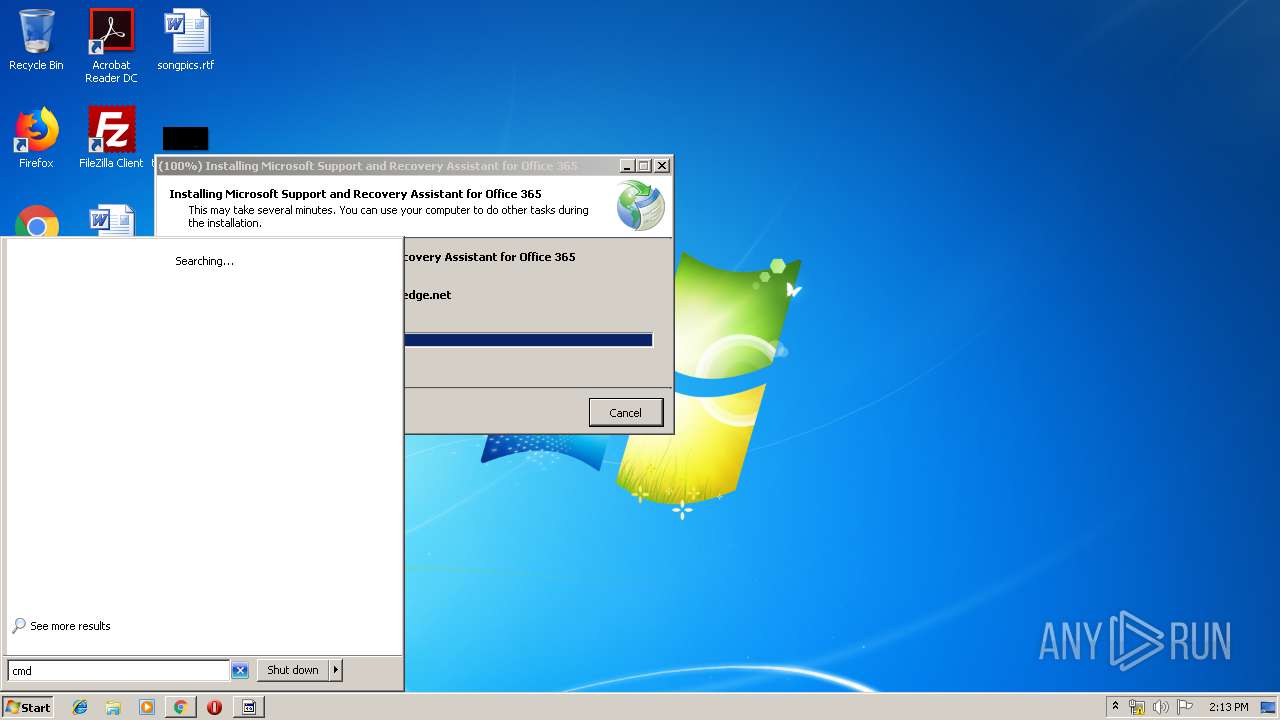Maximize the installer window
1280x720 pixels.
(644, 166)
